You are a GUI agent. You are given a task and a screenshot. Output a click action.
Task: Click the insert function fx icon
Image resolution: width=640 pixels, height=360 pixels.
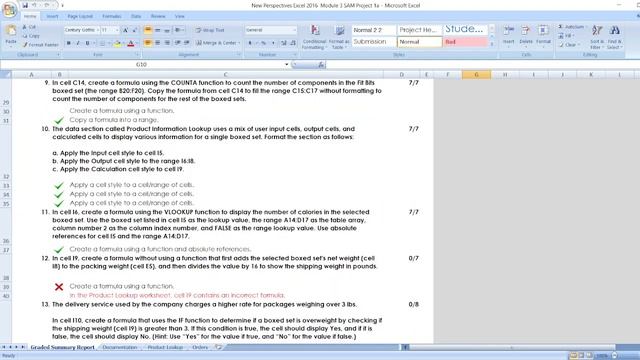pyautogui.click(x=321, y=64)
